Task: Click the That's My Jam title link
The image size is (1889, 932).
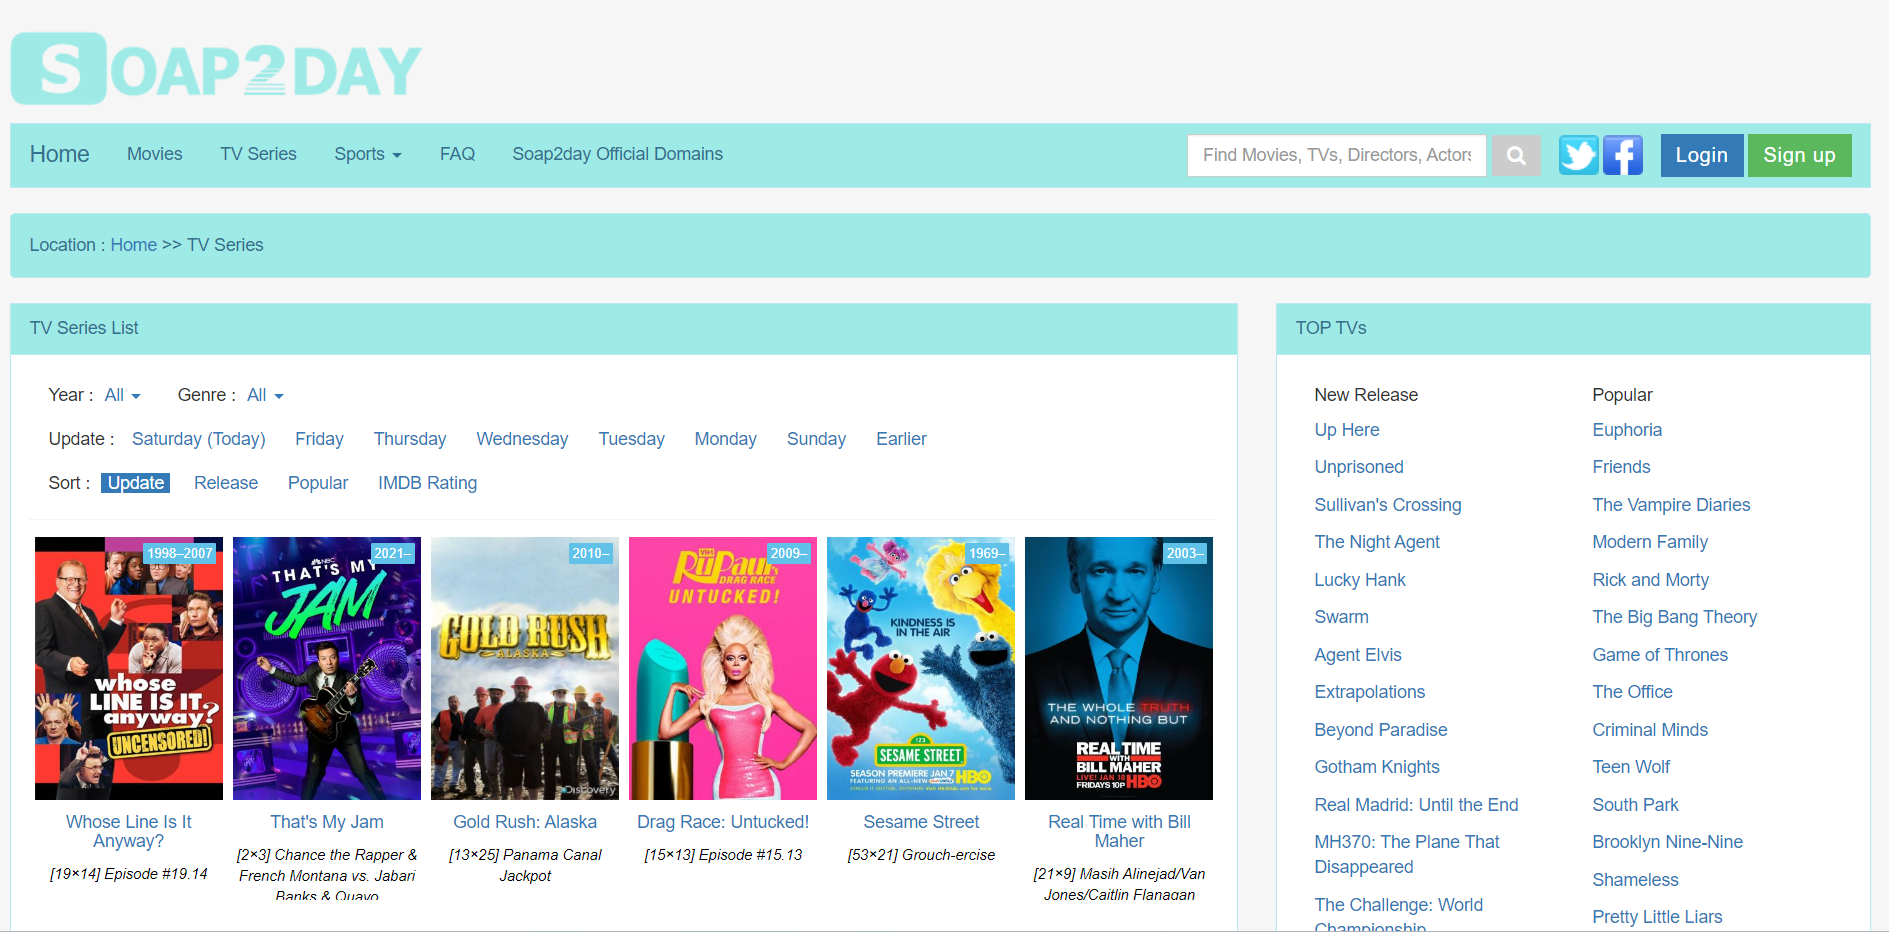Action: point(327,822)
